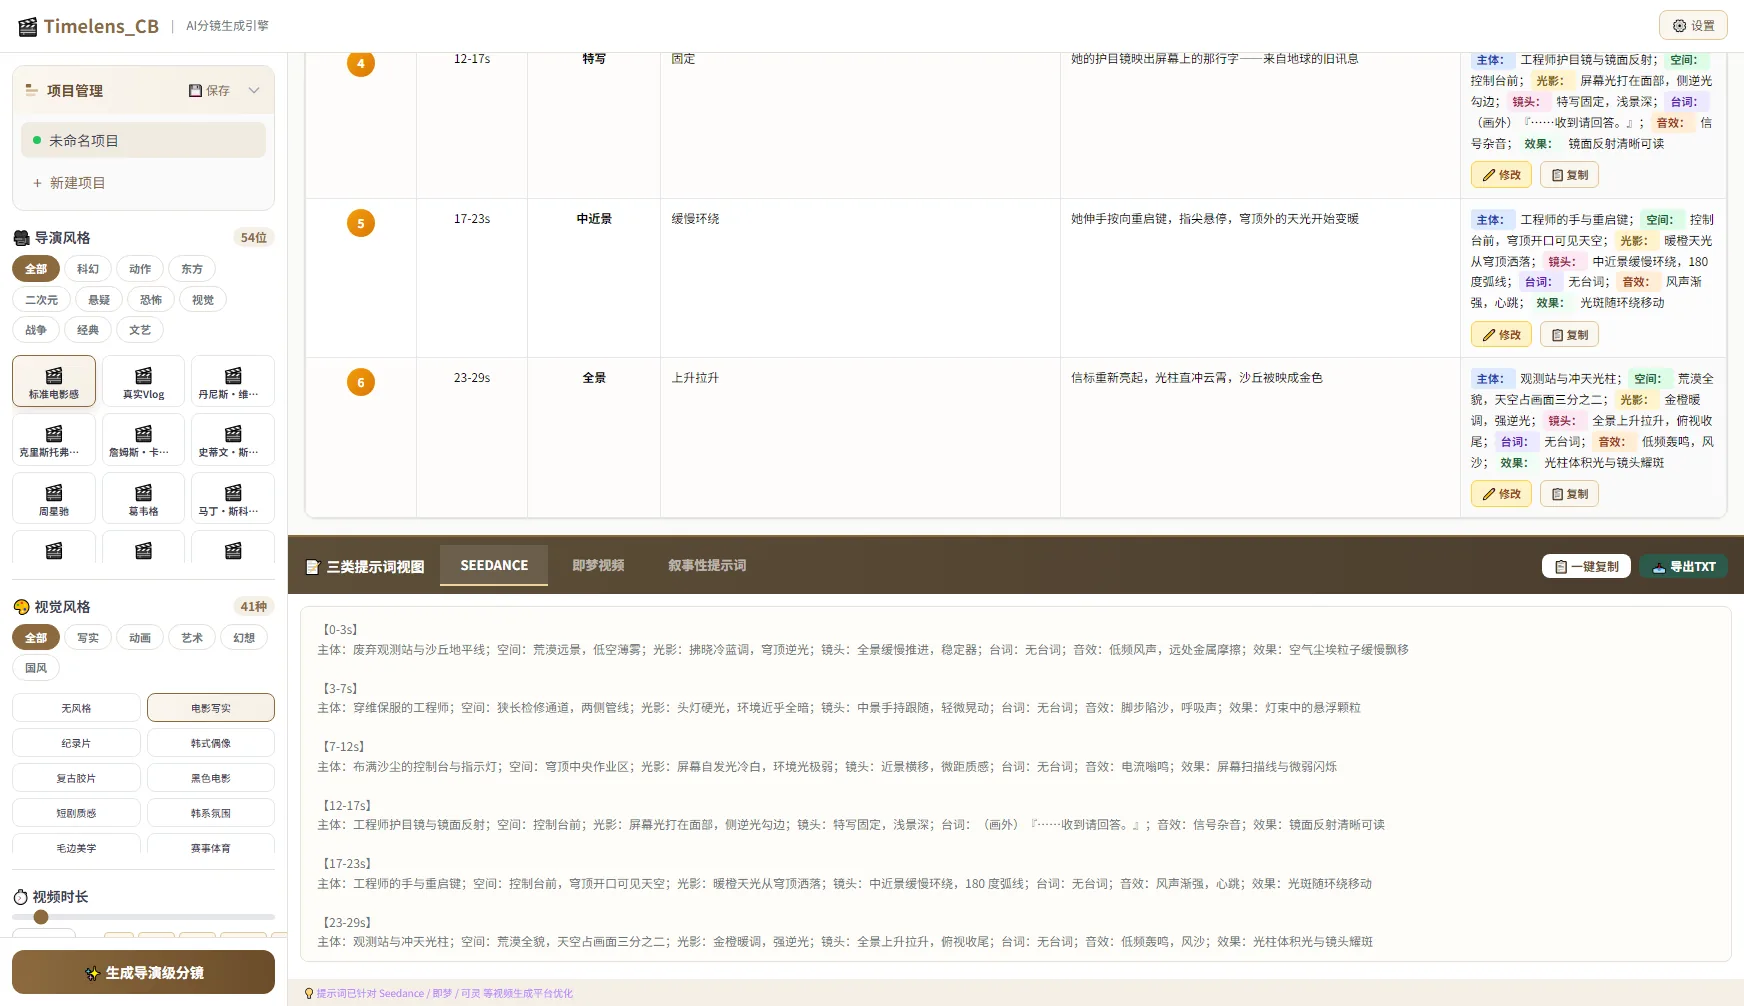
Task: Select the 周星驰 director style card
Action: pyautogui.click(x=54, y=498)
